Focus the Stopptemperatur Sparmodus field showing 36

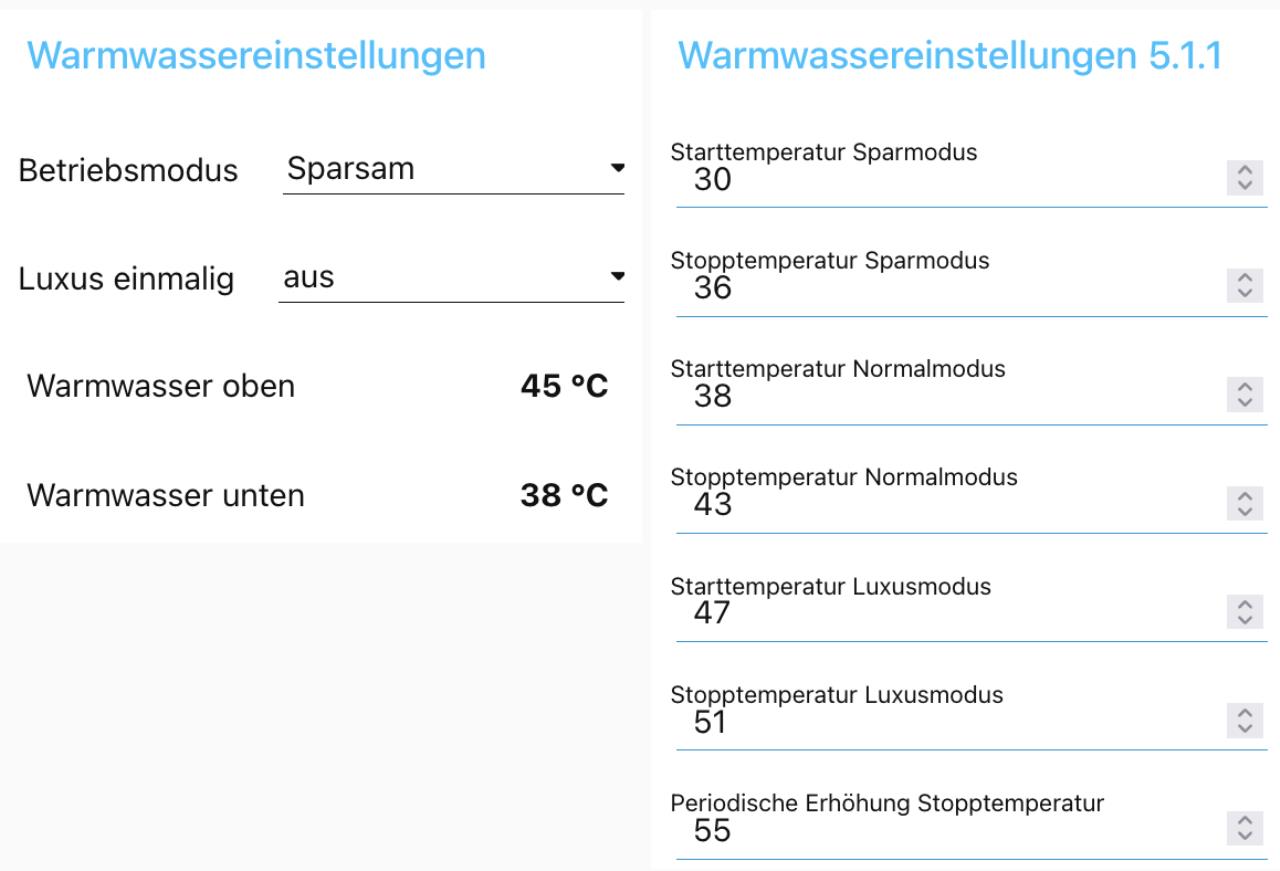click(x=940, y=289)
